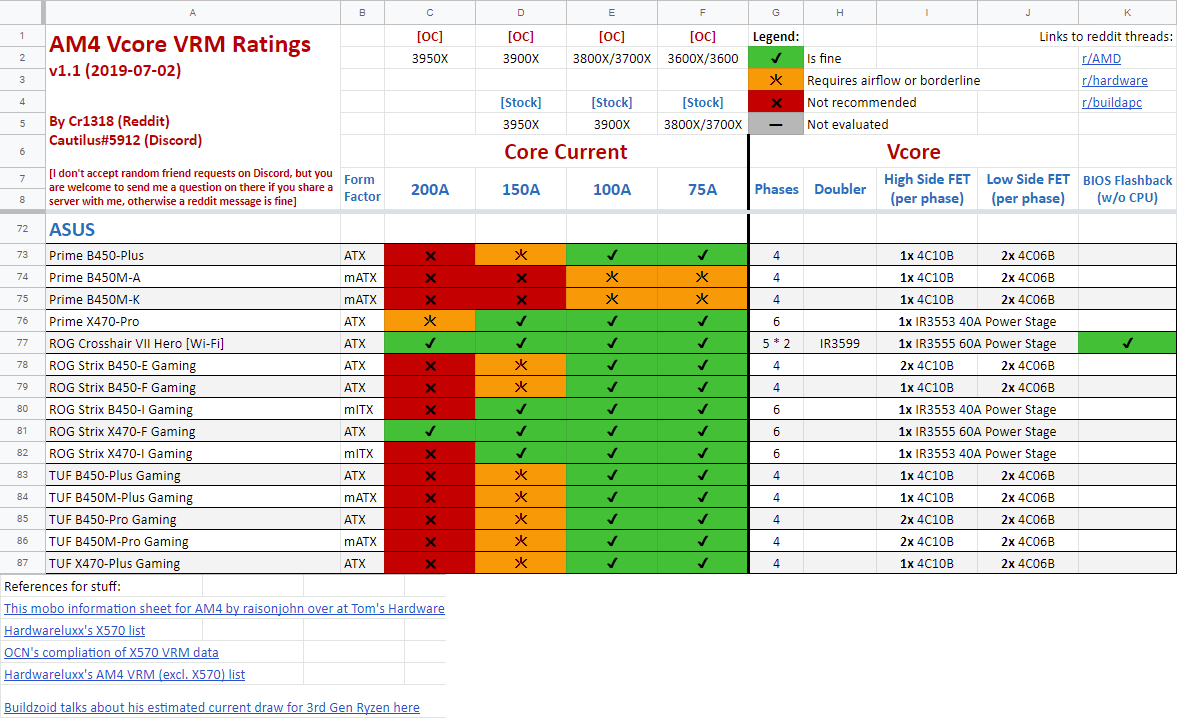Select red 200A cell for TUF B450M-Plus Gaming
The image size is (1177, 718).
[430, 497]
